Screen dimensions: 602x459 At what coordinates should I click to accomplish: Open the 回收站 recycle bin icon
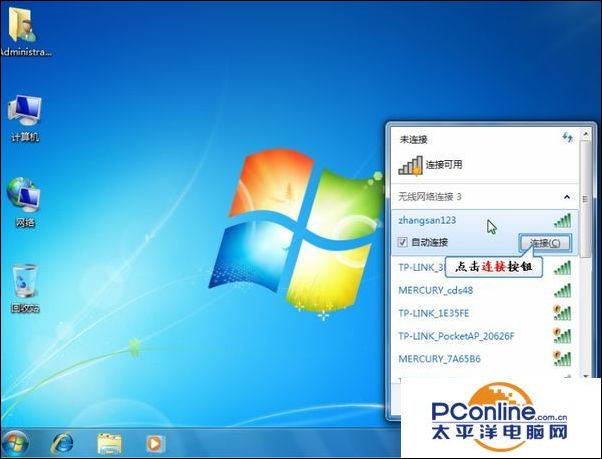click(x=25, y=288)
